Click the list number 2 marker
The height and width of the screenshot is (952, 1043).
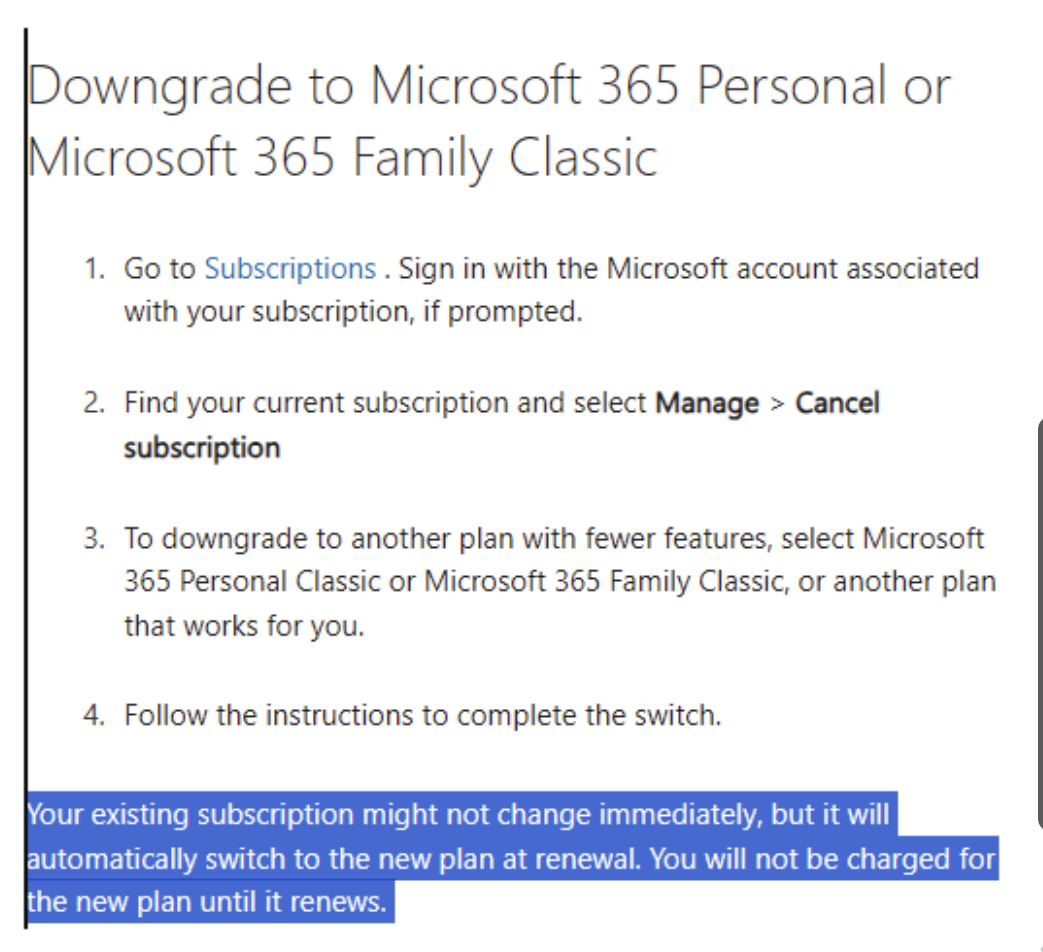click(94, 403)
